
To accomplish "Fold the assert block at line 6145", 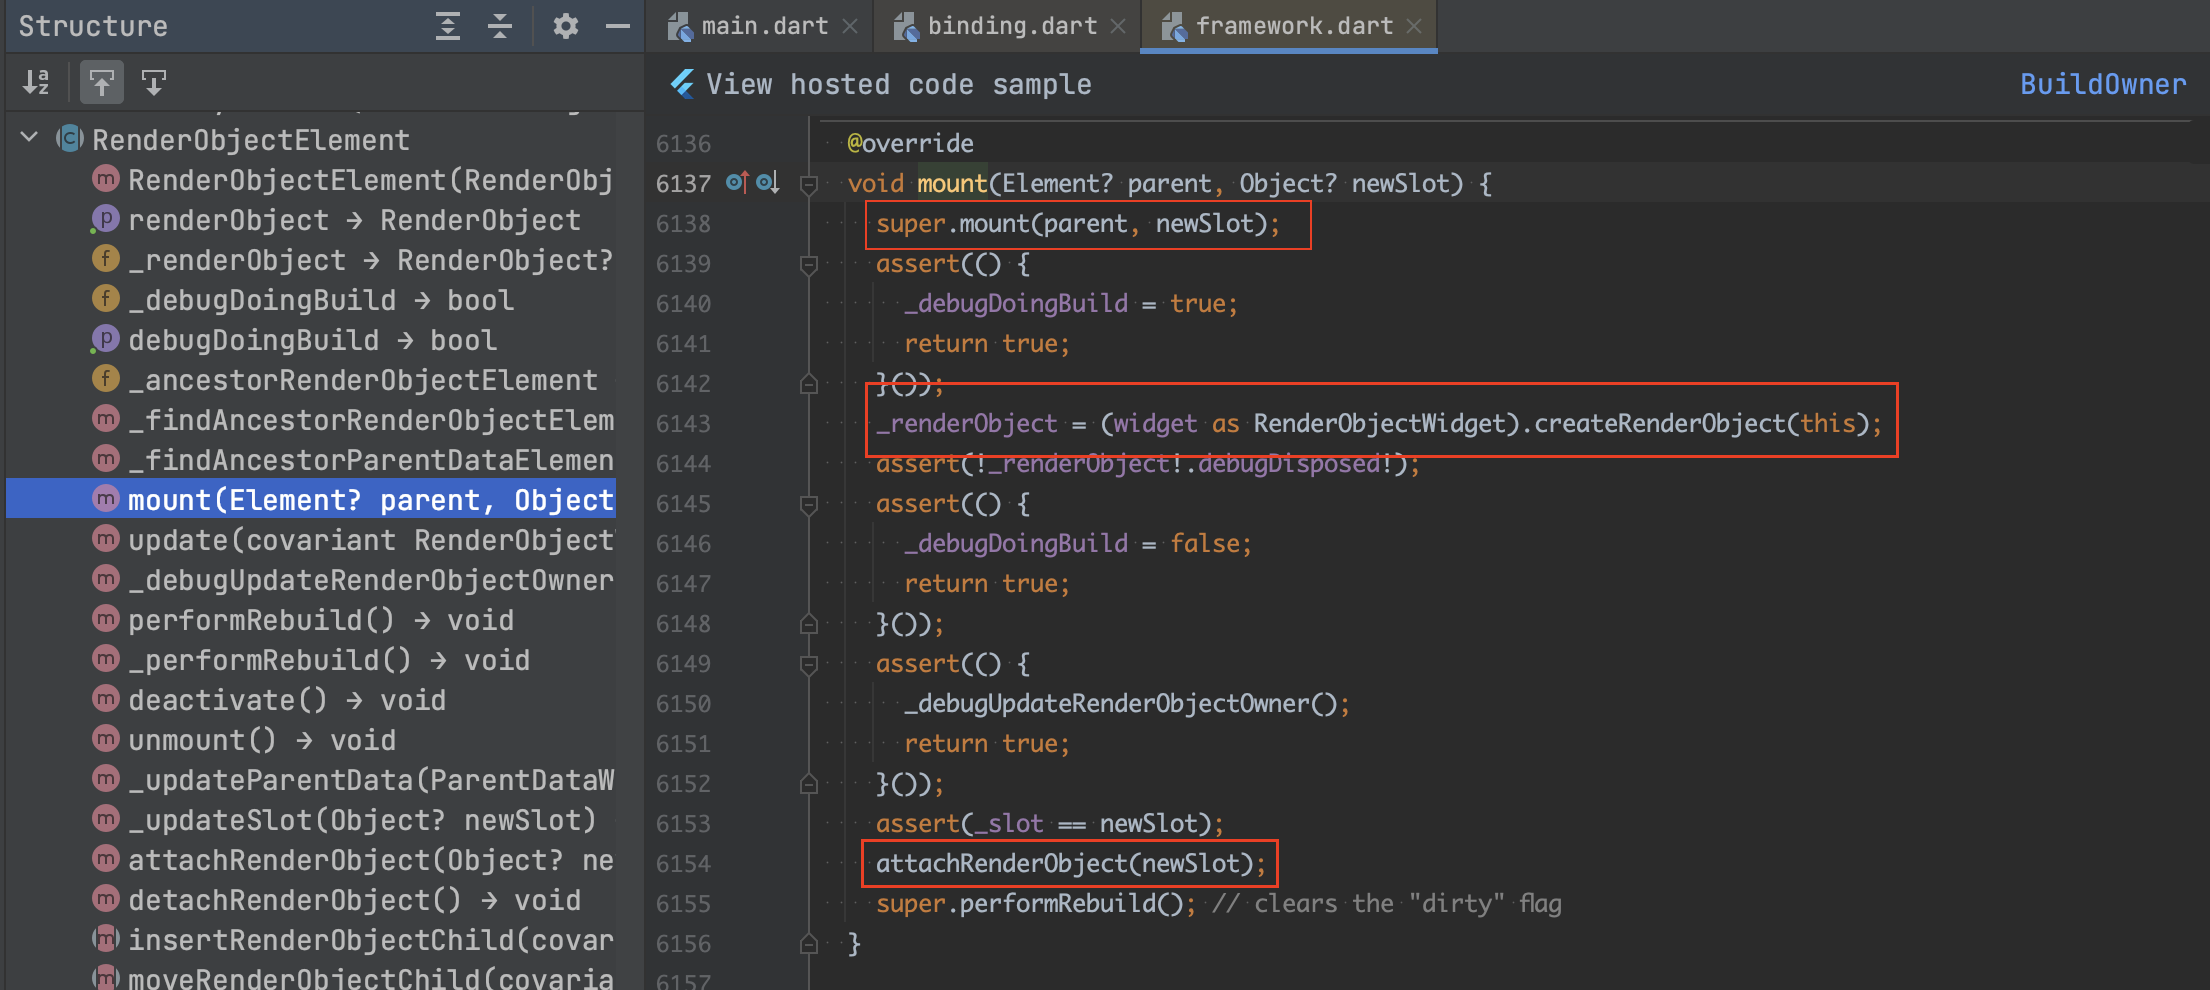I will coord(809,504).
